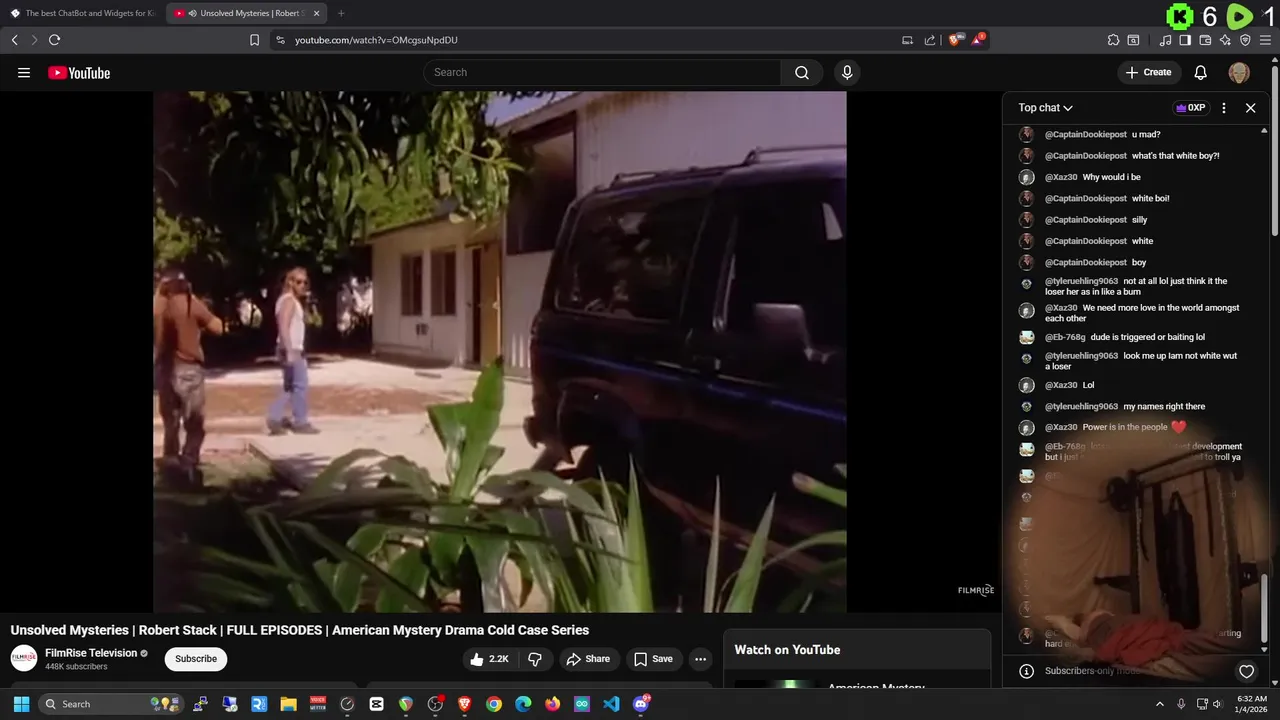The image size is (1280, 720).
Task: Open Firefox from the taskbar
Action: (553, 704)
